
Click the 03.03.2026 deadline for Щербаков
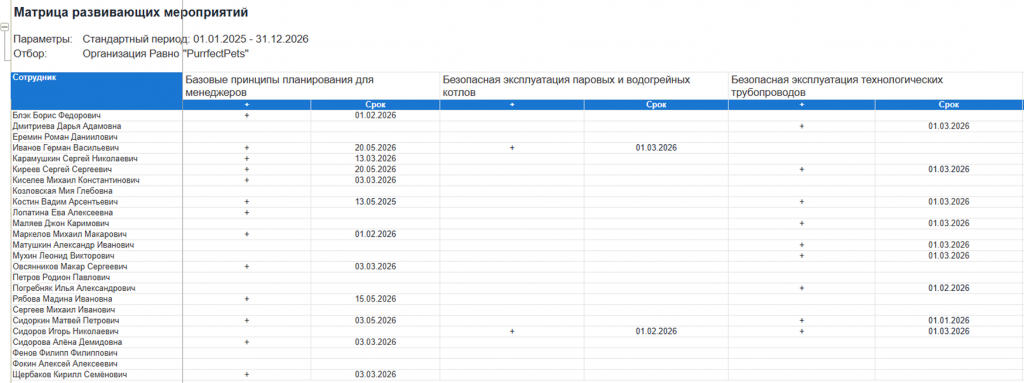click(x=376, y=375)
